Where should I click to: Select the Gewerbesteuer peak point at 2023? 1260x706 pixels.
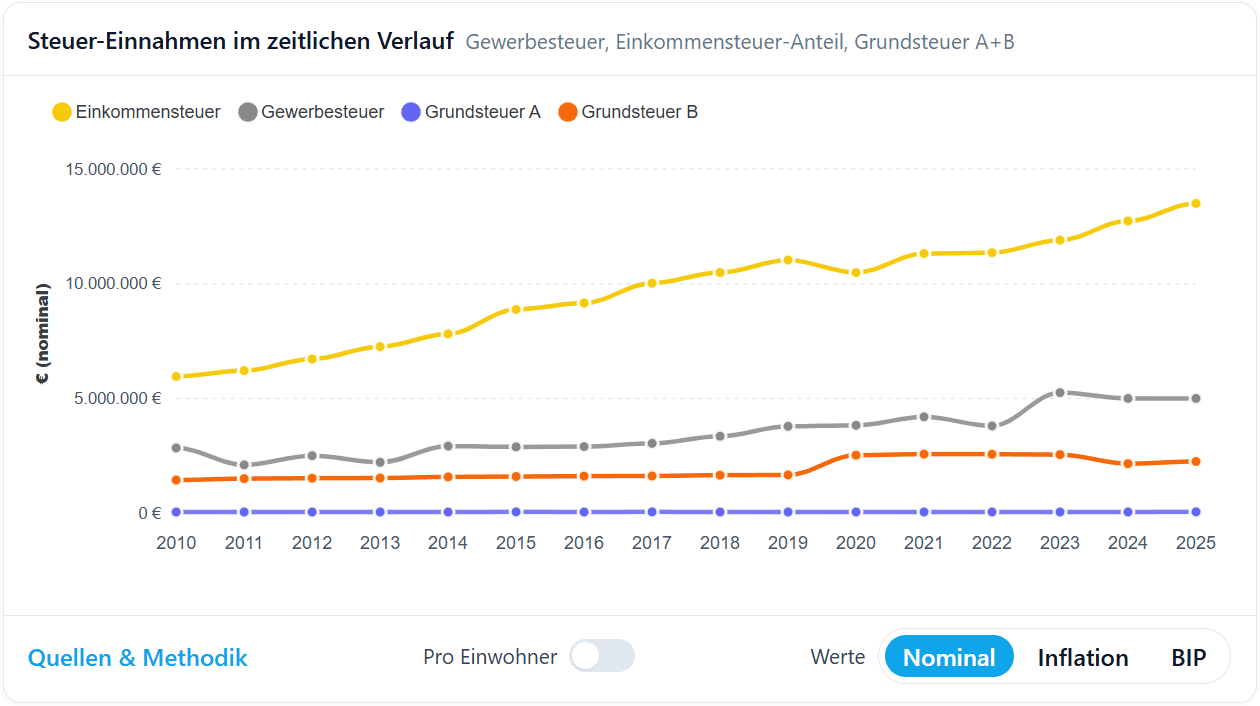[x=1059, y=391]
